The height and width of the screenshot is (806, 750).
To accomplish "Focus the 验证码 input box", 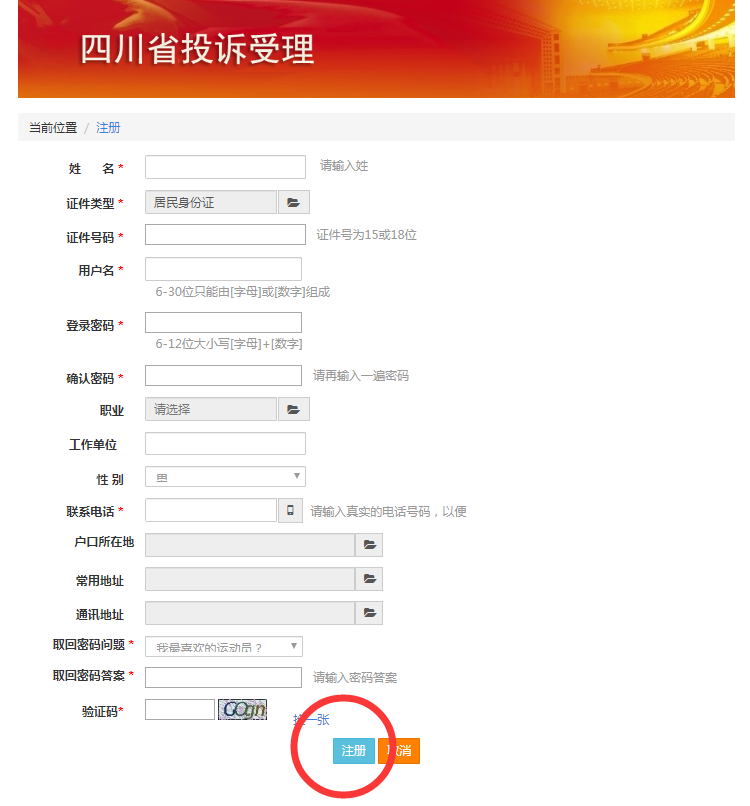I will [179, 709].
